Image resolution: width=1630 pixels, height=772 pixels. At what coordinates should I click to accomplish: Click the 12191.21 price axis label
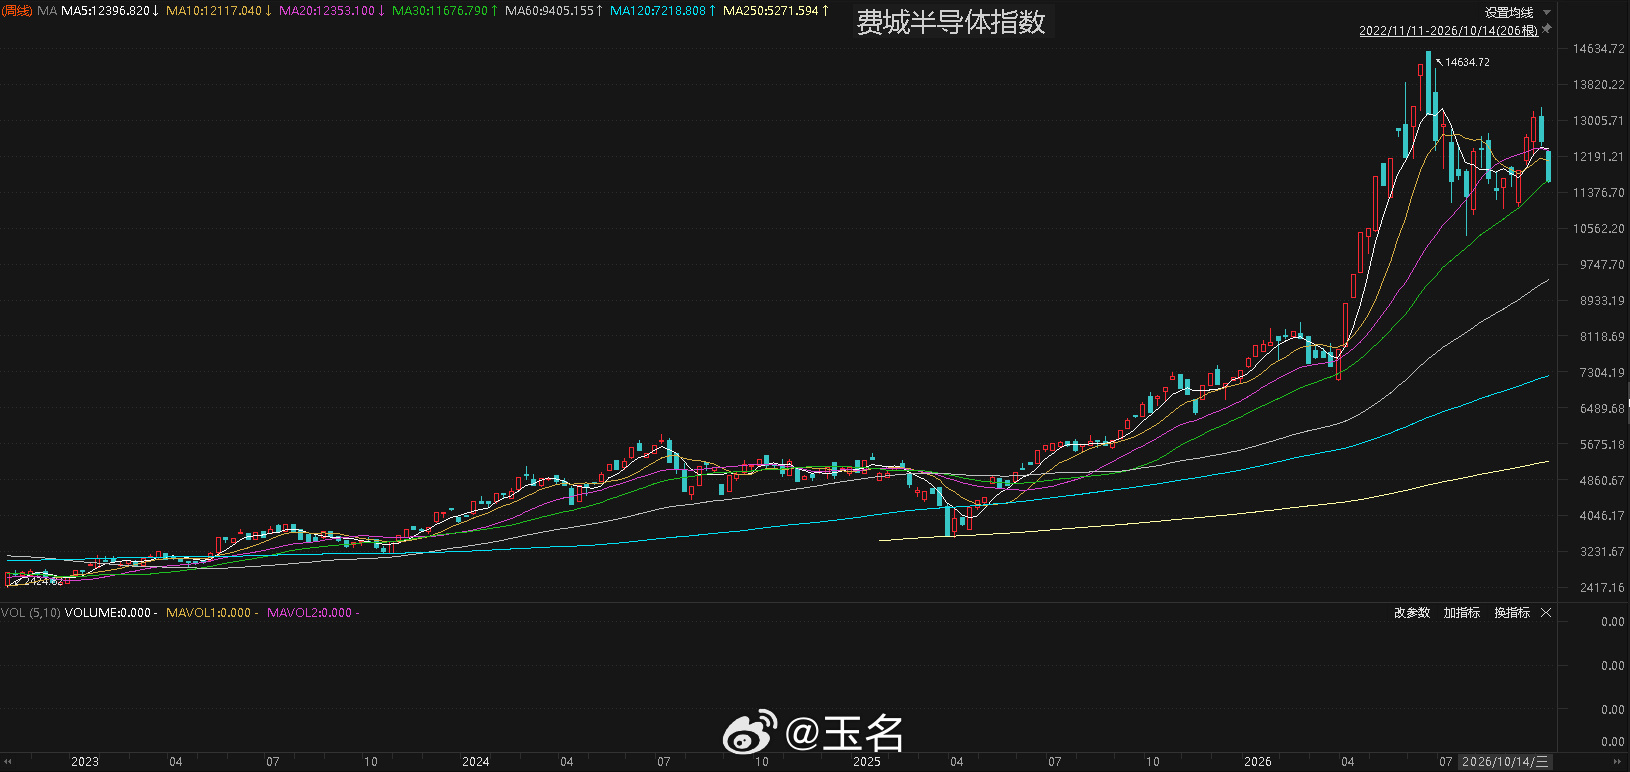pos(1599,157)
